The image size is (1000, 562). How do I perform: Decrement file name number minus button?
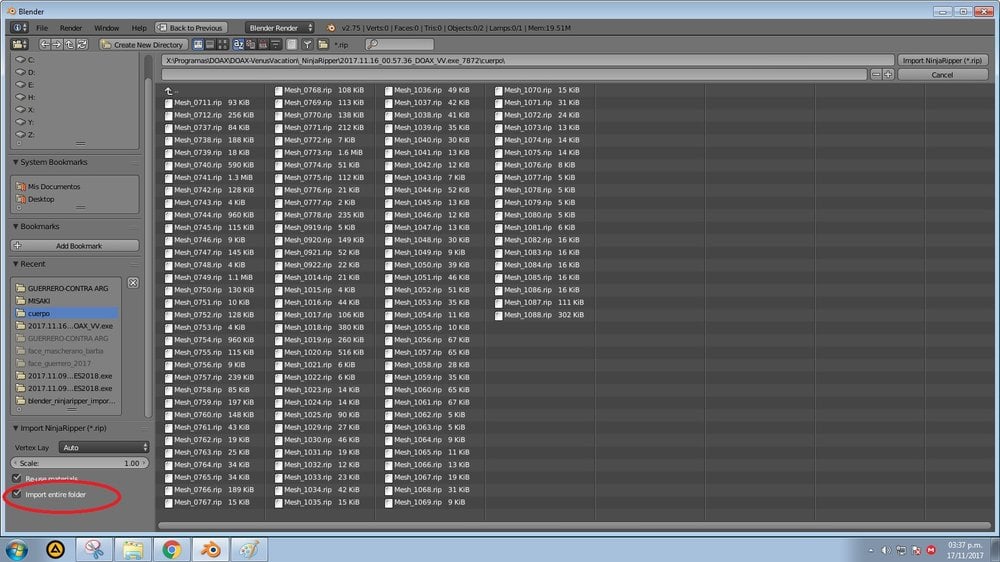[876, 75]
